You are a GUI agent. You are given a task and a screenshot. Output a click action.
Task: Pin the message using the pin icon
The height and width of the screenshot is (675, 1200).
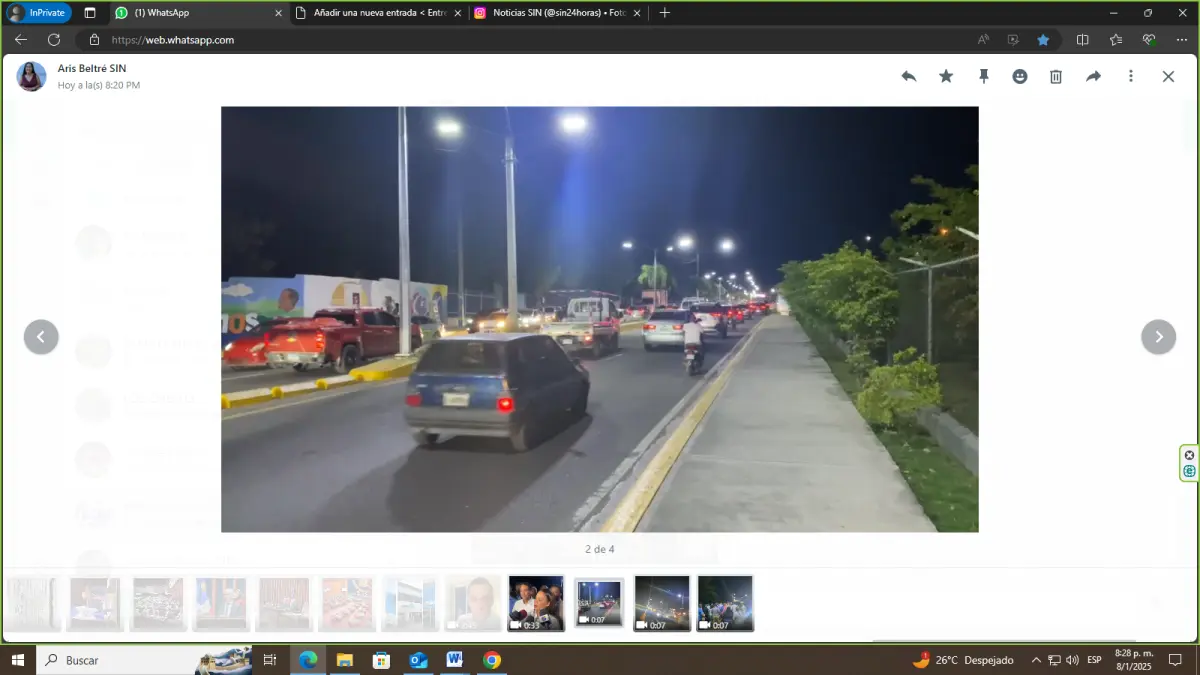point(983,76)
